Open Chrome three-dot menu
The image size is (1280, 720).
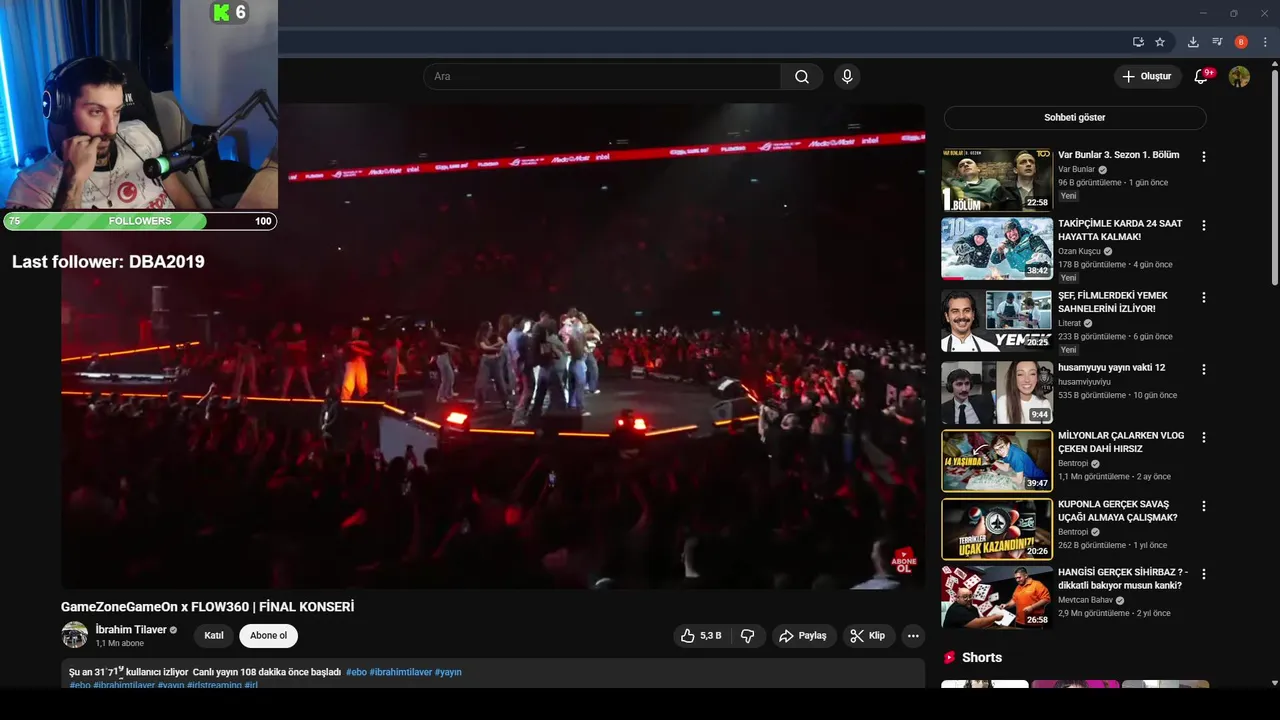(1265, 42)
